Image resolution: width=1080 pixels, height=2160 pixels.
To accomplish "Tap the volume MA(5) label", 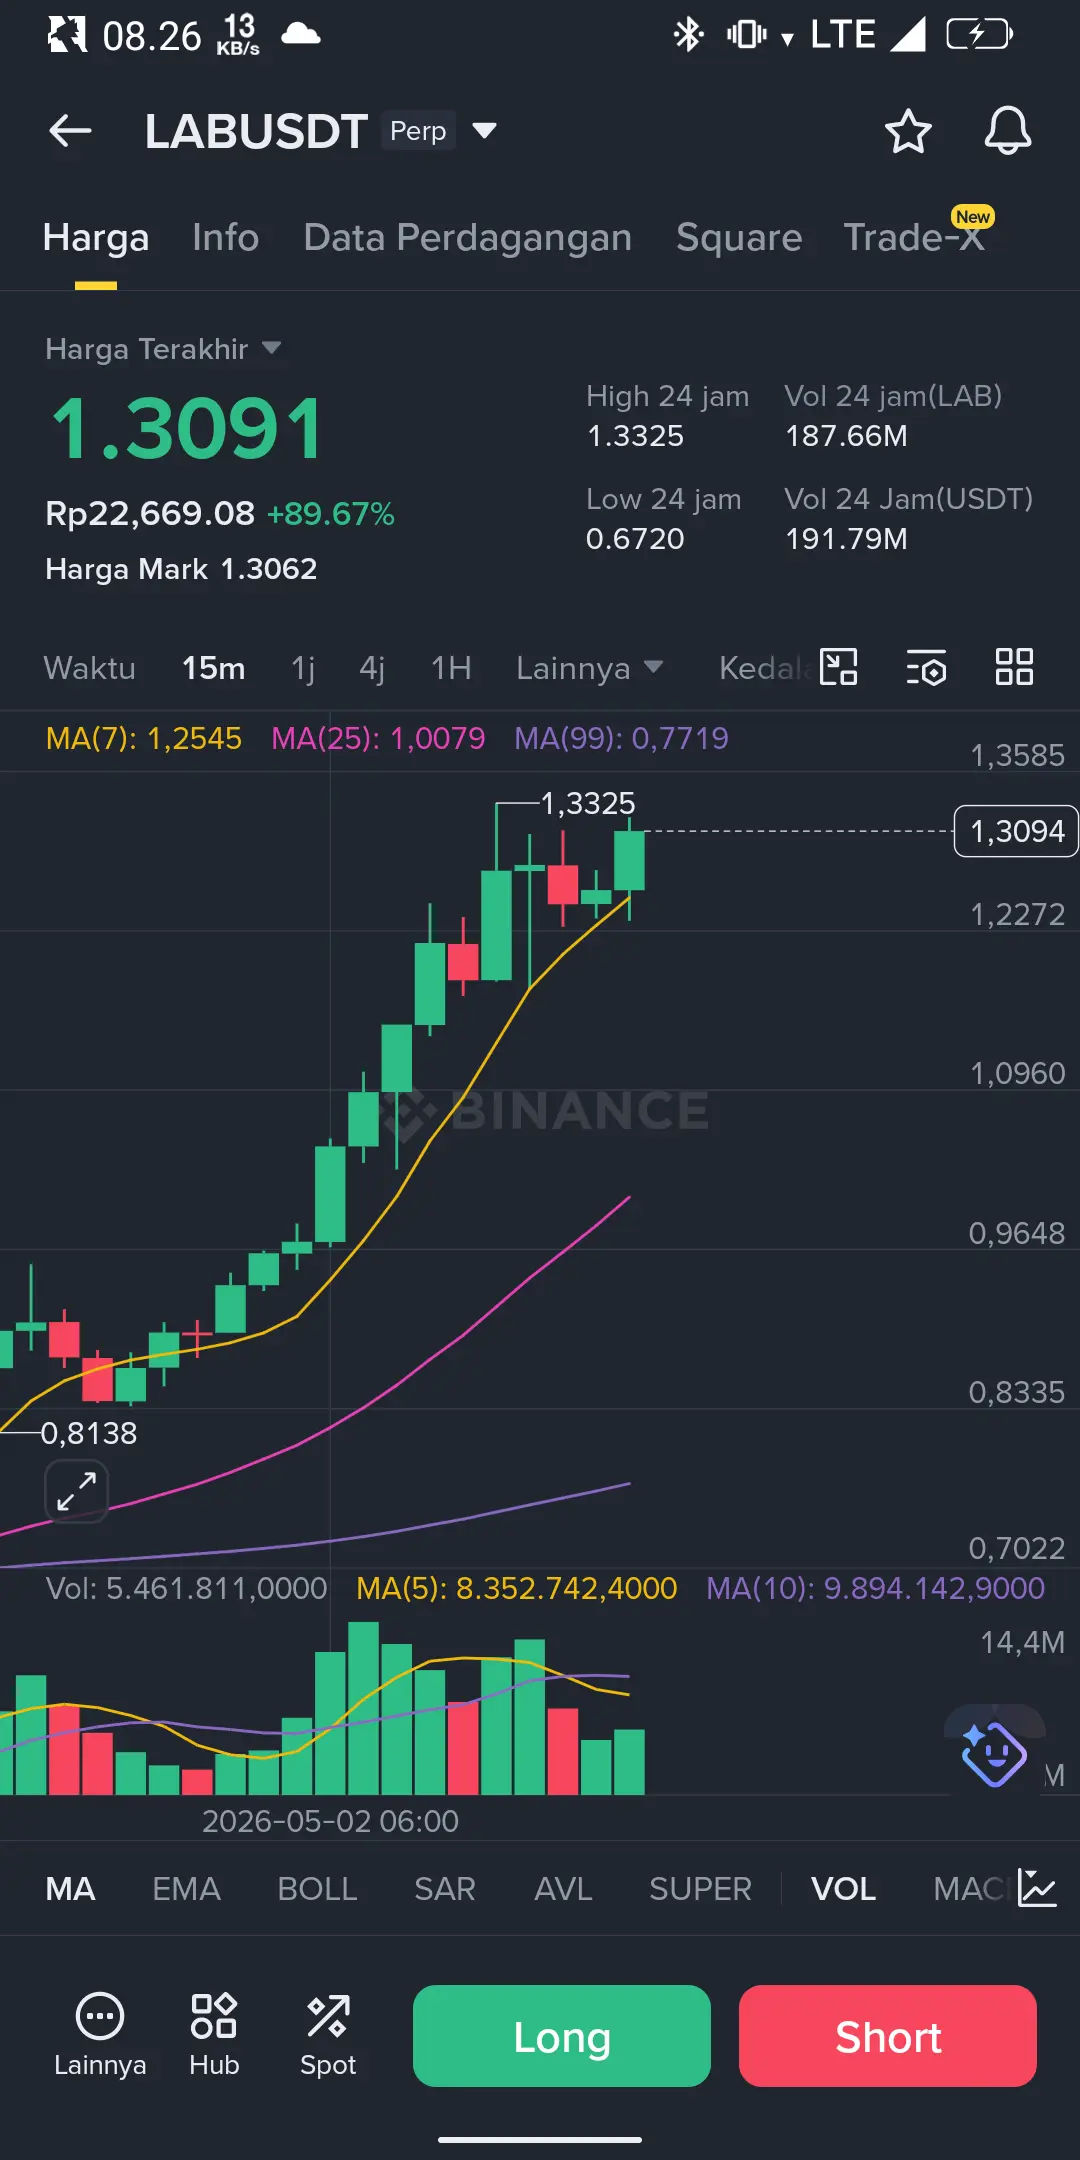I will point(517,1588).
